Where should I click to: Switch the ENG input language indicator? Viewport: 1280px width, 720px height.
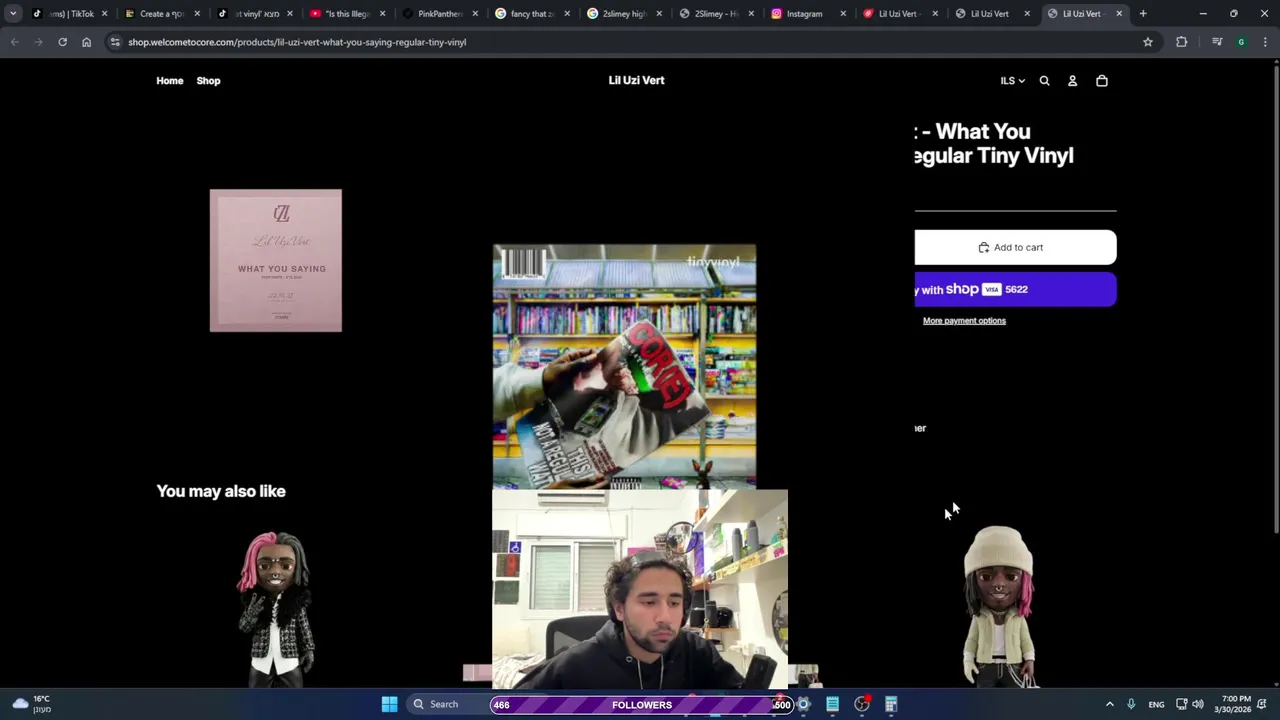[x=1156, y=704]
